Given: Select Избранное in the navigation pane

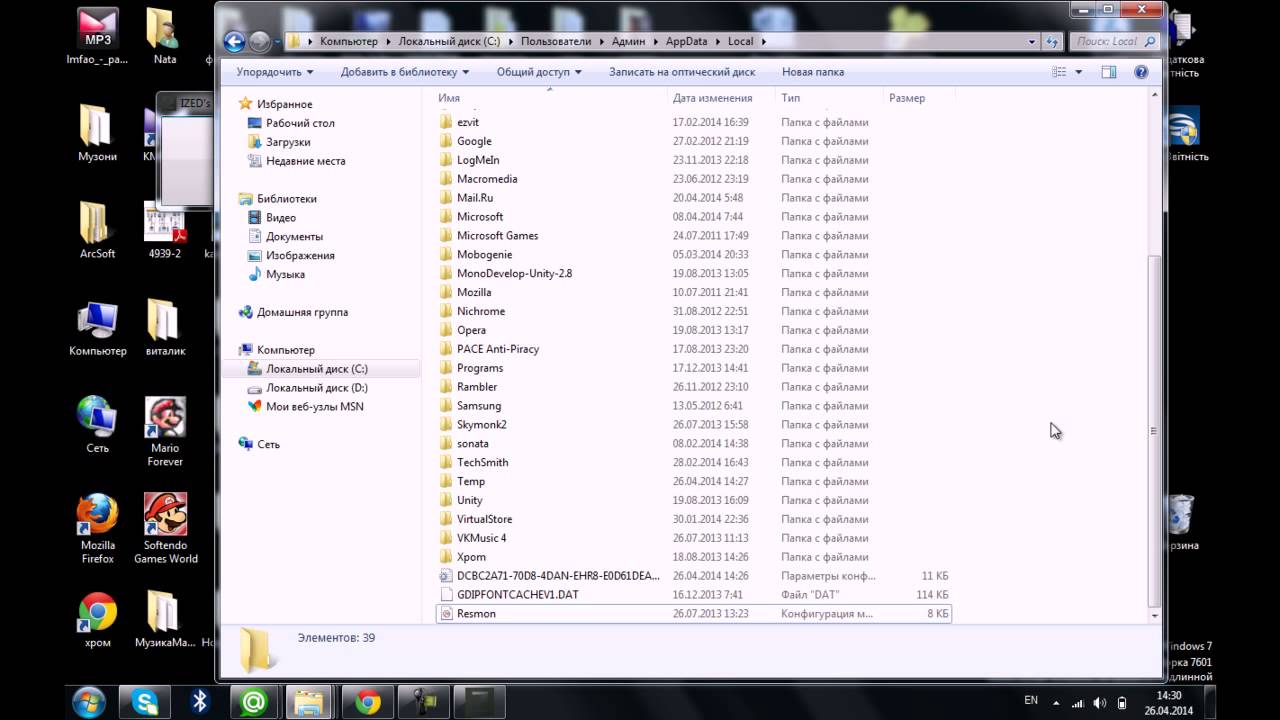Looking at the screenshot, I should pos(284,104).
